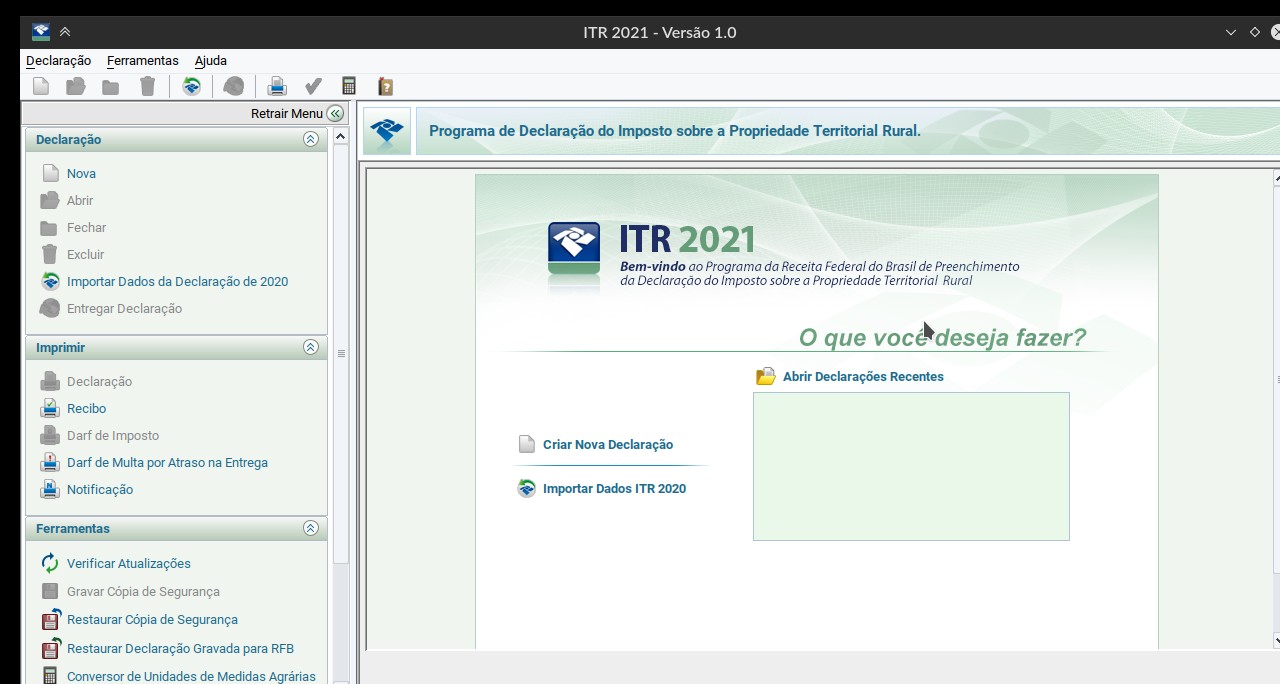Click Importar Dados da Declaração de 2020 icon
Image resolution: width=1280 pixels, height=684 pixels.
[50, 281]
